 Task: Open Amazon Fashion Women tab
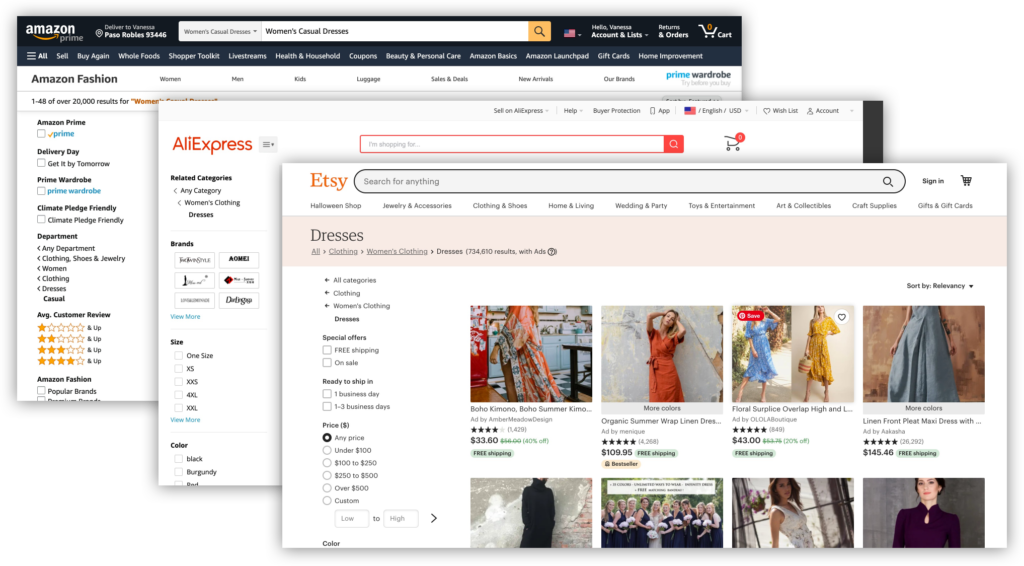170,79
